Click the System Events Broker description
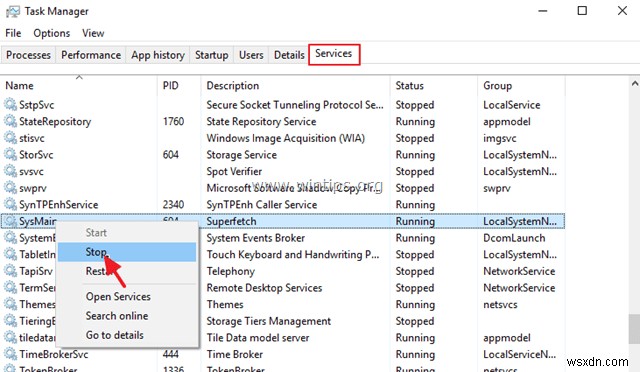Viewport: 640px width, 372px height. 256,238
